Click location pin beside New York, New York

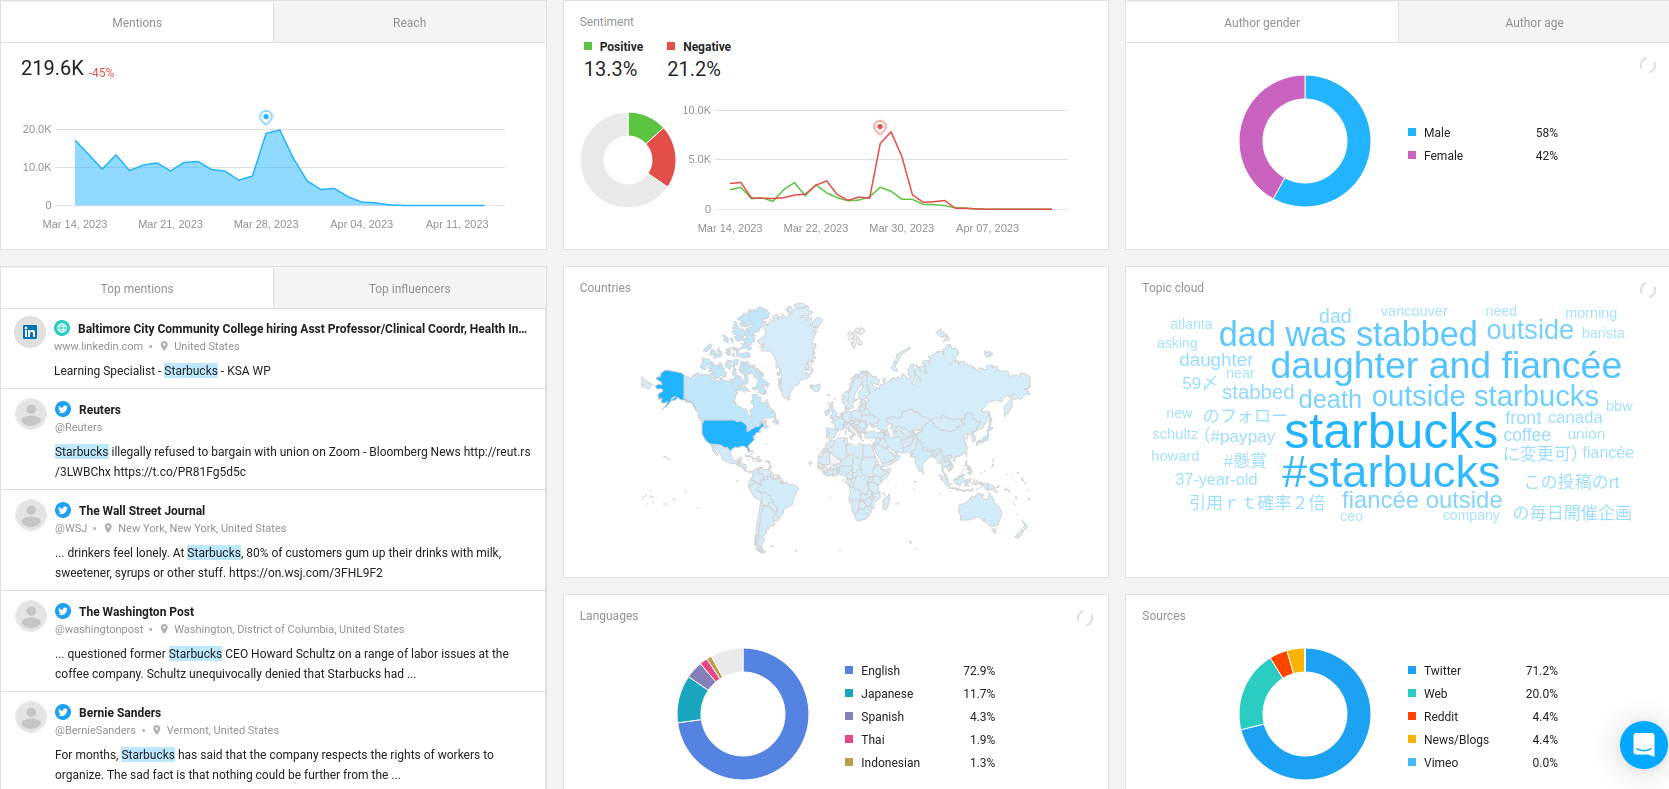[108, 528]
